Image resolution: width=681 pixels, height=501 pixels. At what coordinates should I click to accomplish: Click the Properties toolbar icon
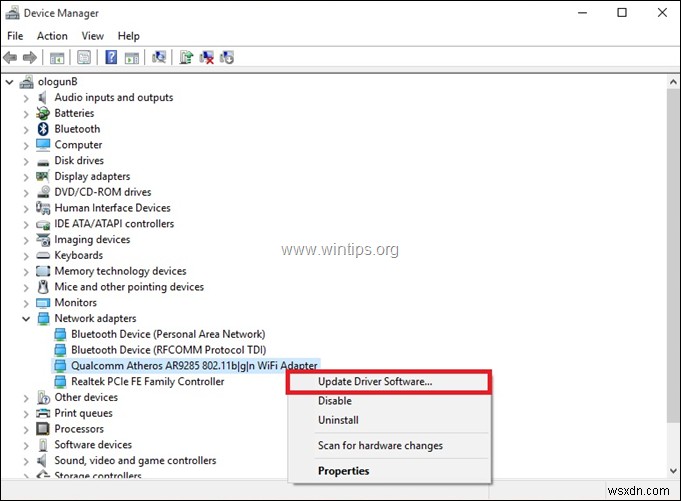(x=84, y=57)
